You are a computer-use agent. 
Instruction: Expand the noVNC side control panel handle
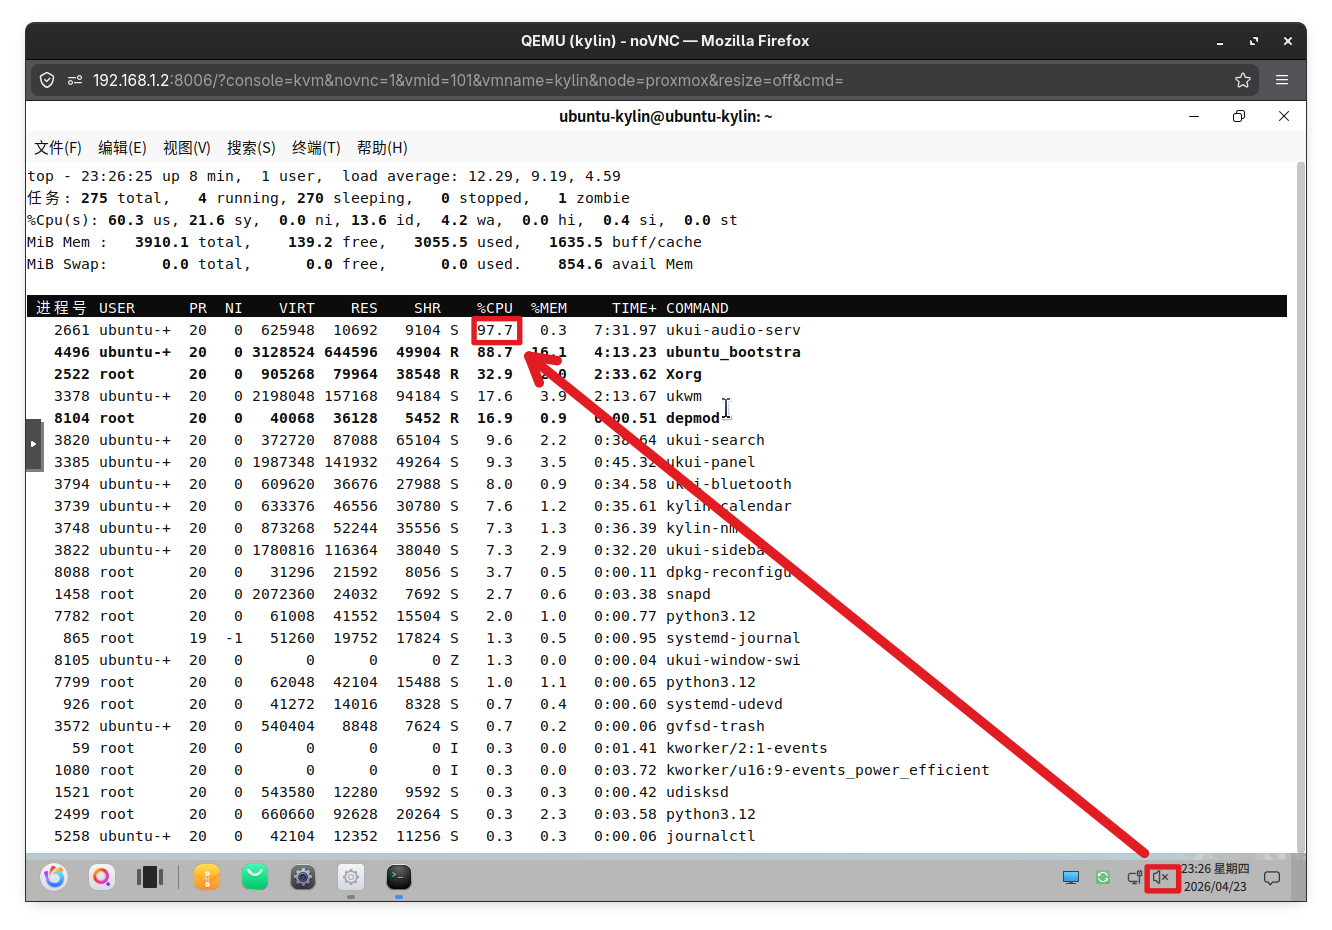[x=34, y=444]
